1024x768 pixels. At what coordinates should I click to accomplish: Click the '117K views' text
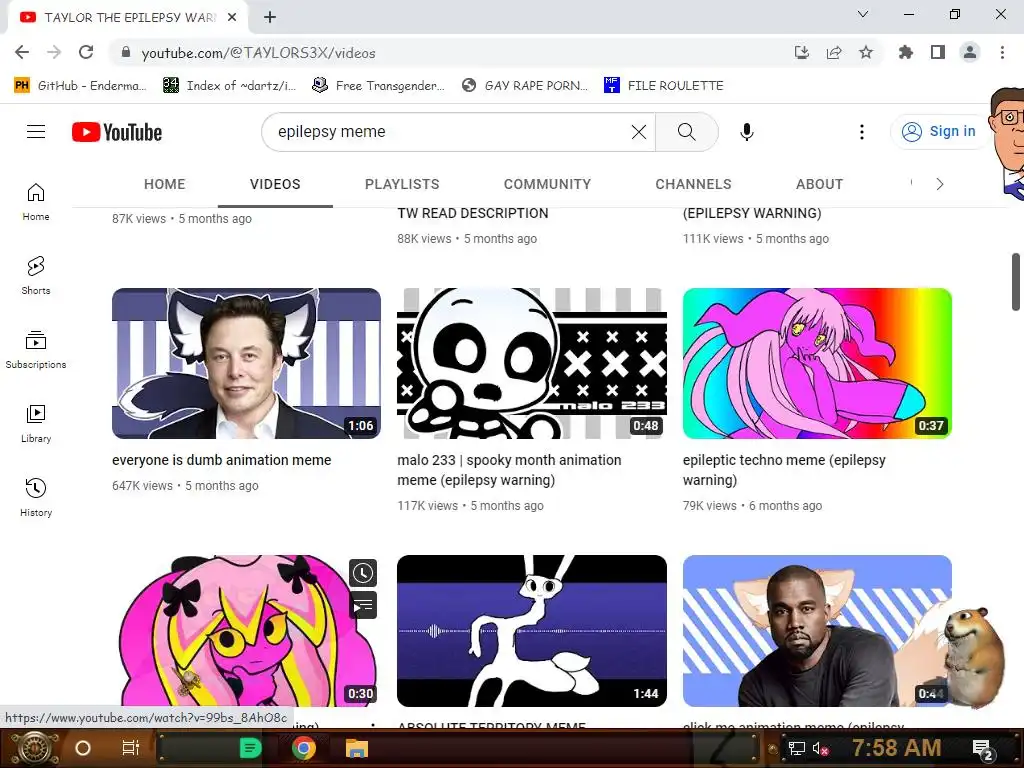(428, 505)
